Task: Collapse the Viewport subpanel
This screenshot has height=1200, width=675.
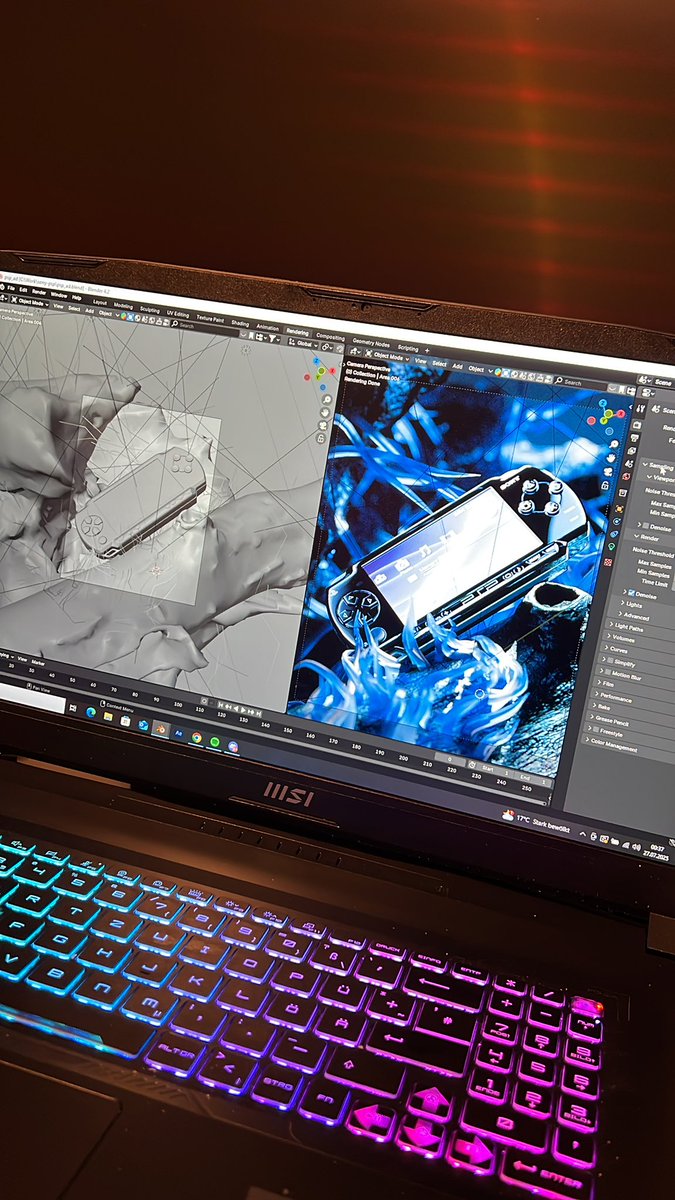Action: point(663,478)
